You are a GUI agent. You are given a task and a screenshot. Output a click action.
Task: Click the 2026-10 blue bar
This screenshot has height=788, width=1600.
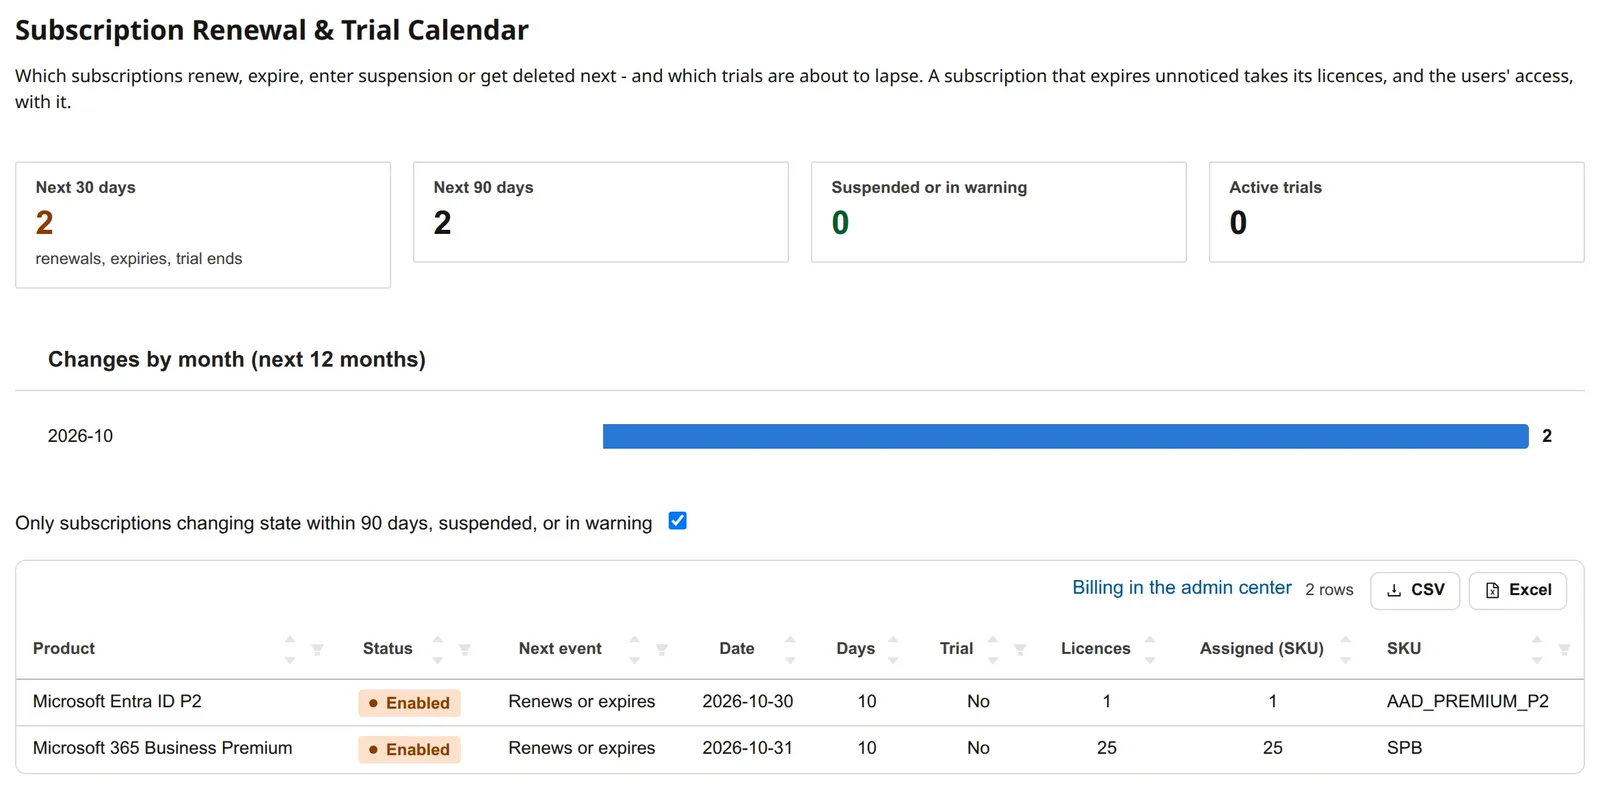coord(1066,436)
